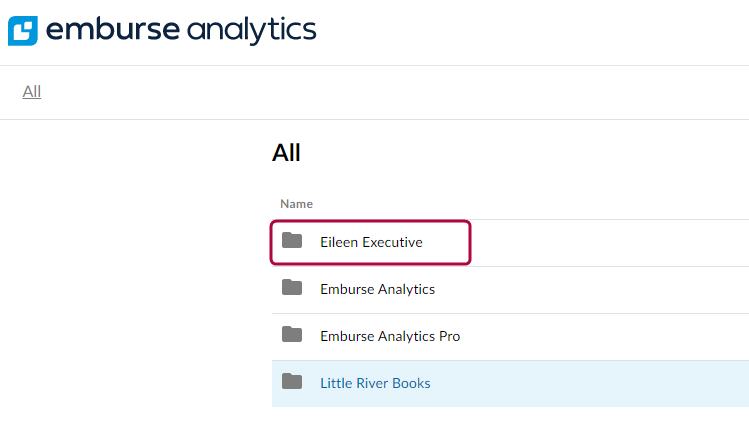This screenshot has width=749, height=436.
Task: Sort the list by the Name column header
Action: 296,204
